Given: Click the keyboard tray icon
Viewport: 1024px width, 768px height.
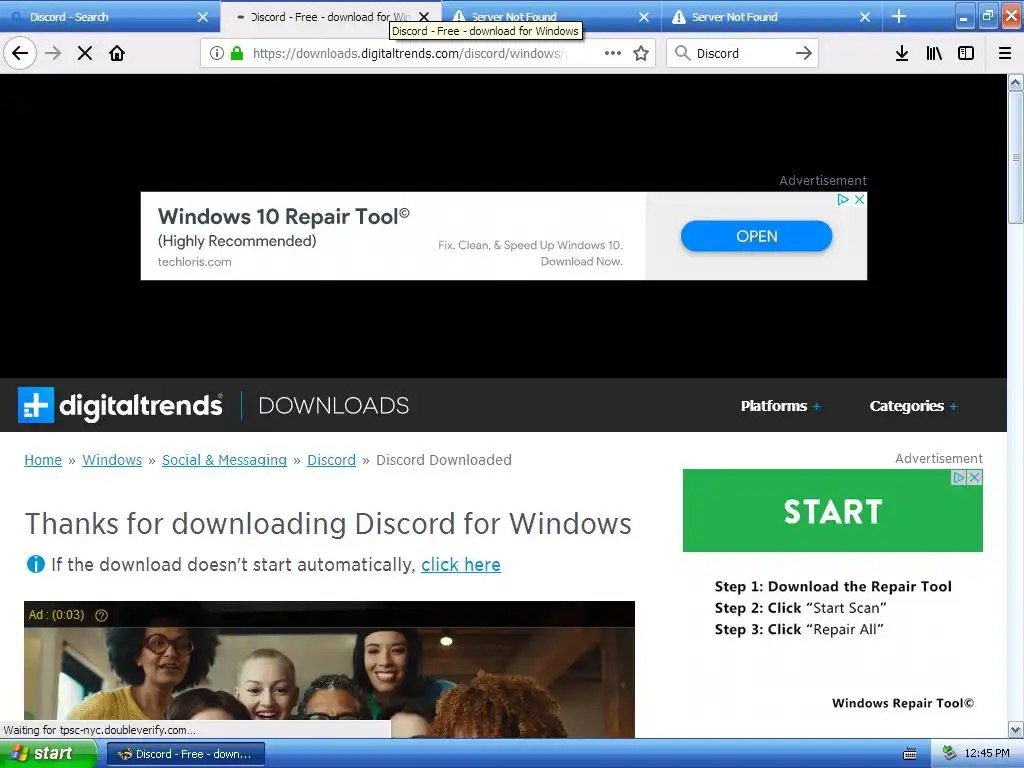Looking at the screenshot, I should (910, 754).
